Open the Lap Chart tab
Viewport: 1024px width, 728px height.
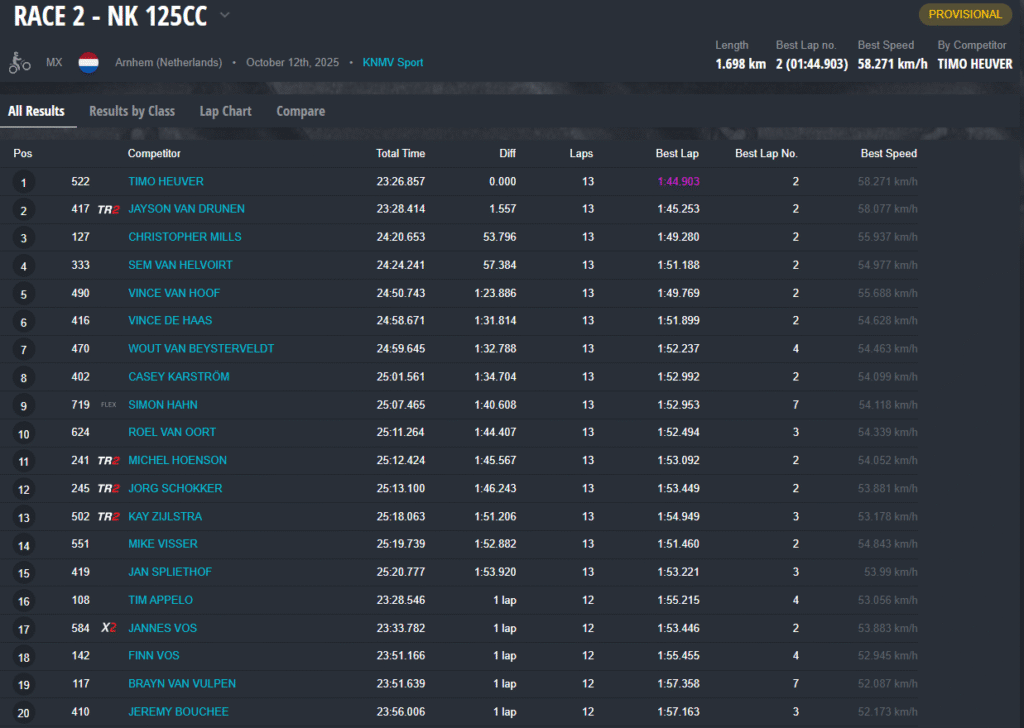225,111
